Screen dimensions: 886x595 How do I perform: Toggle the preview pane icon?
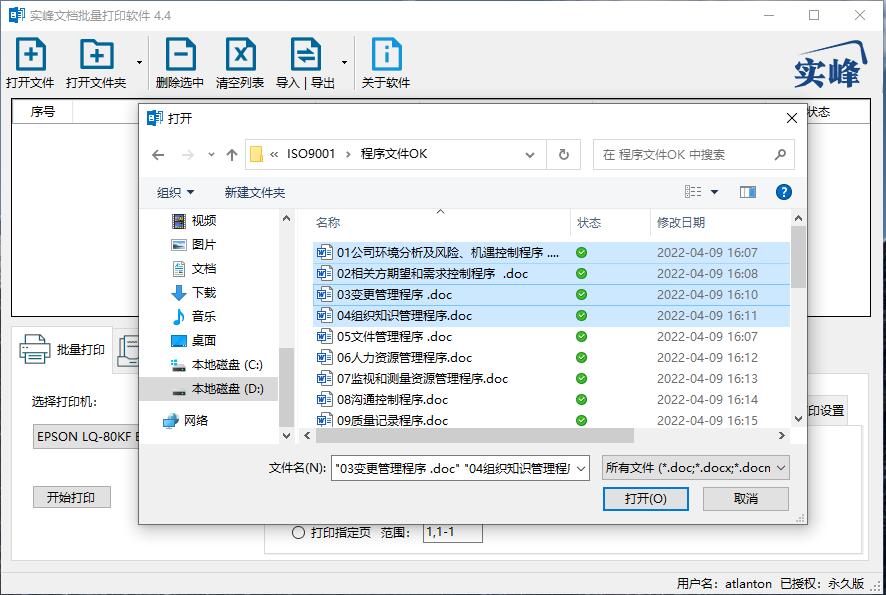[x=748, y=193]
